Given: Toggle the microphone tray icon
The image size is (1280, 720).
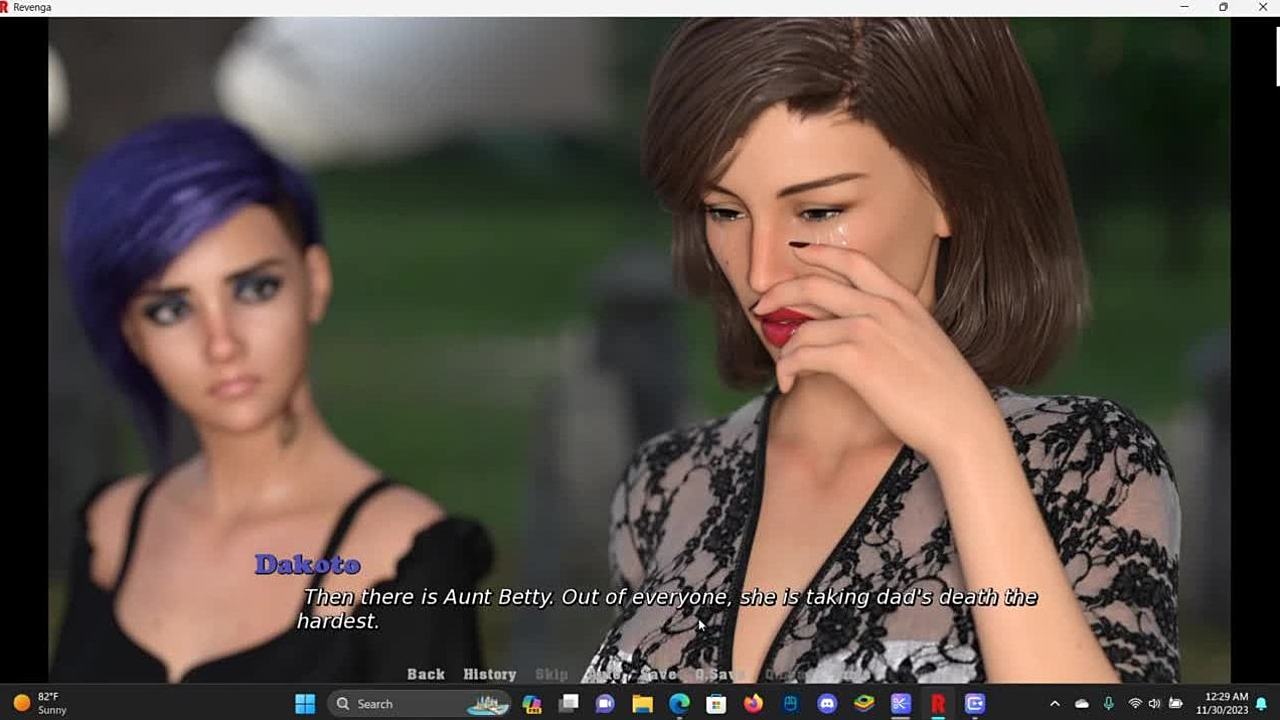Looking at the screenshot, I should click(x=1108, y=704).
